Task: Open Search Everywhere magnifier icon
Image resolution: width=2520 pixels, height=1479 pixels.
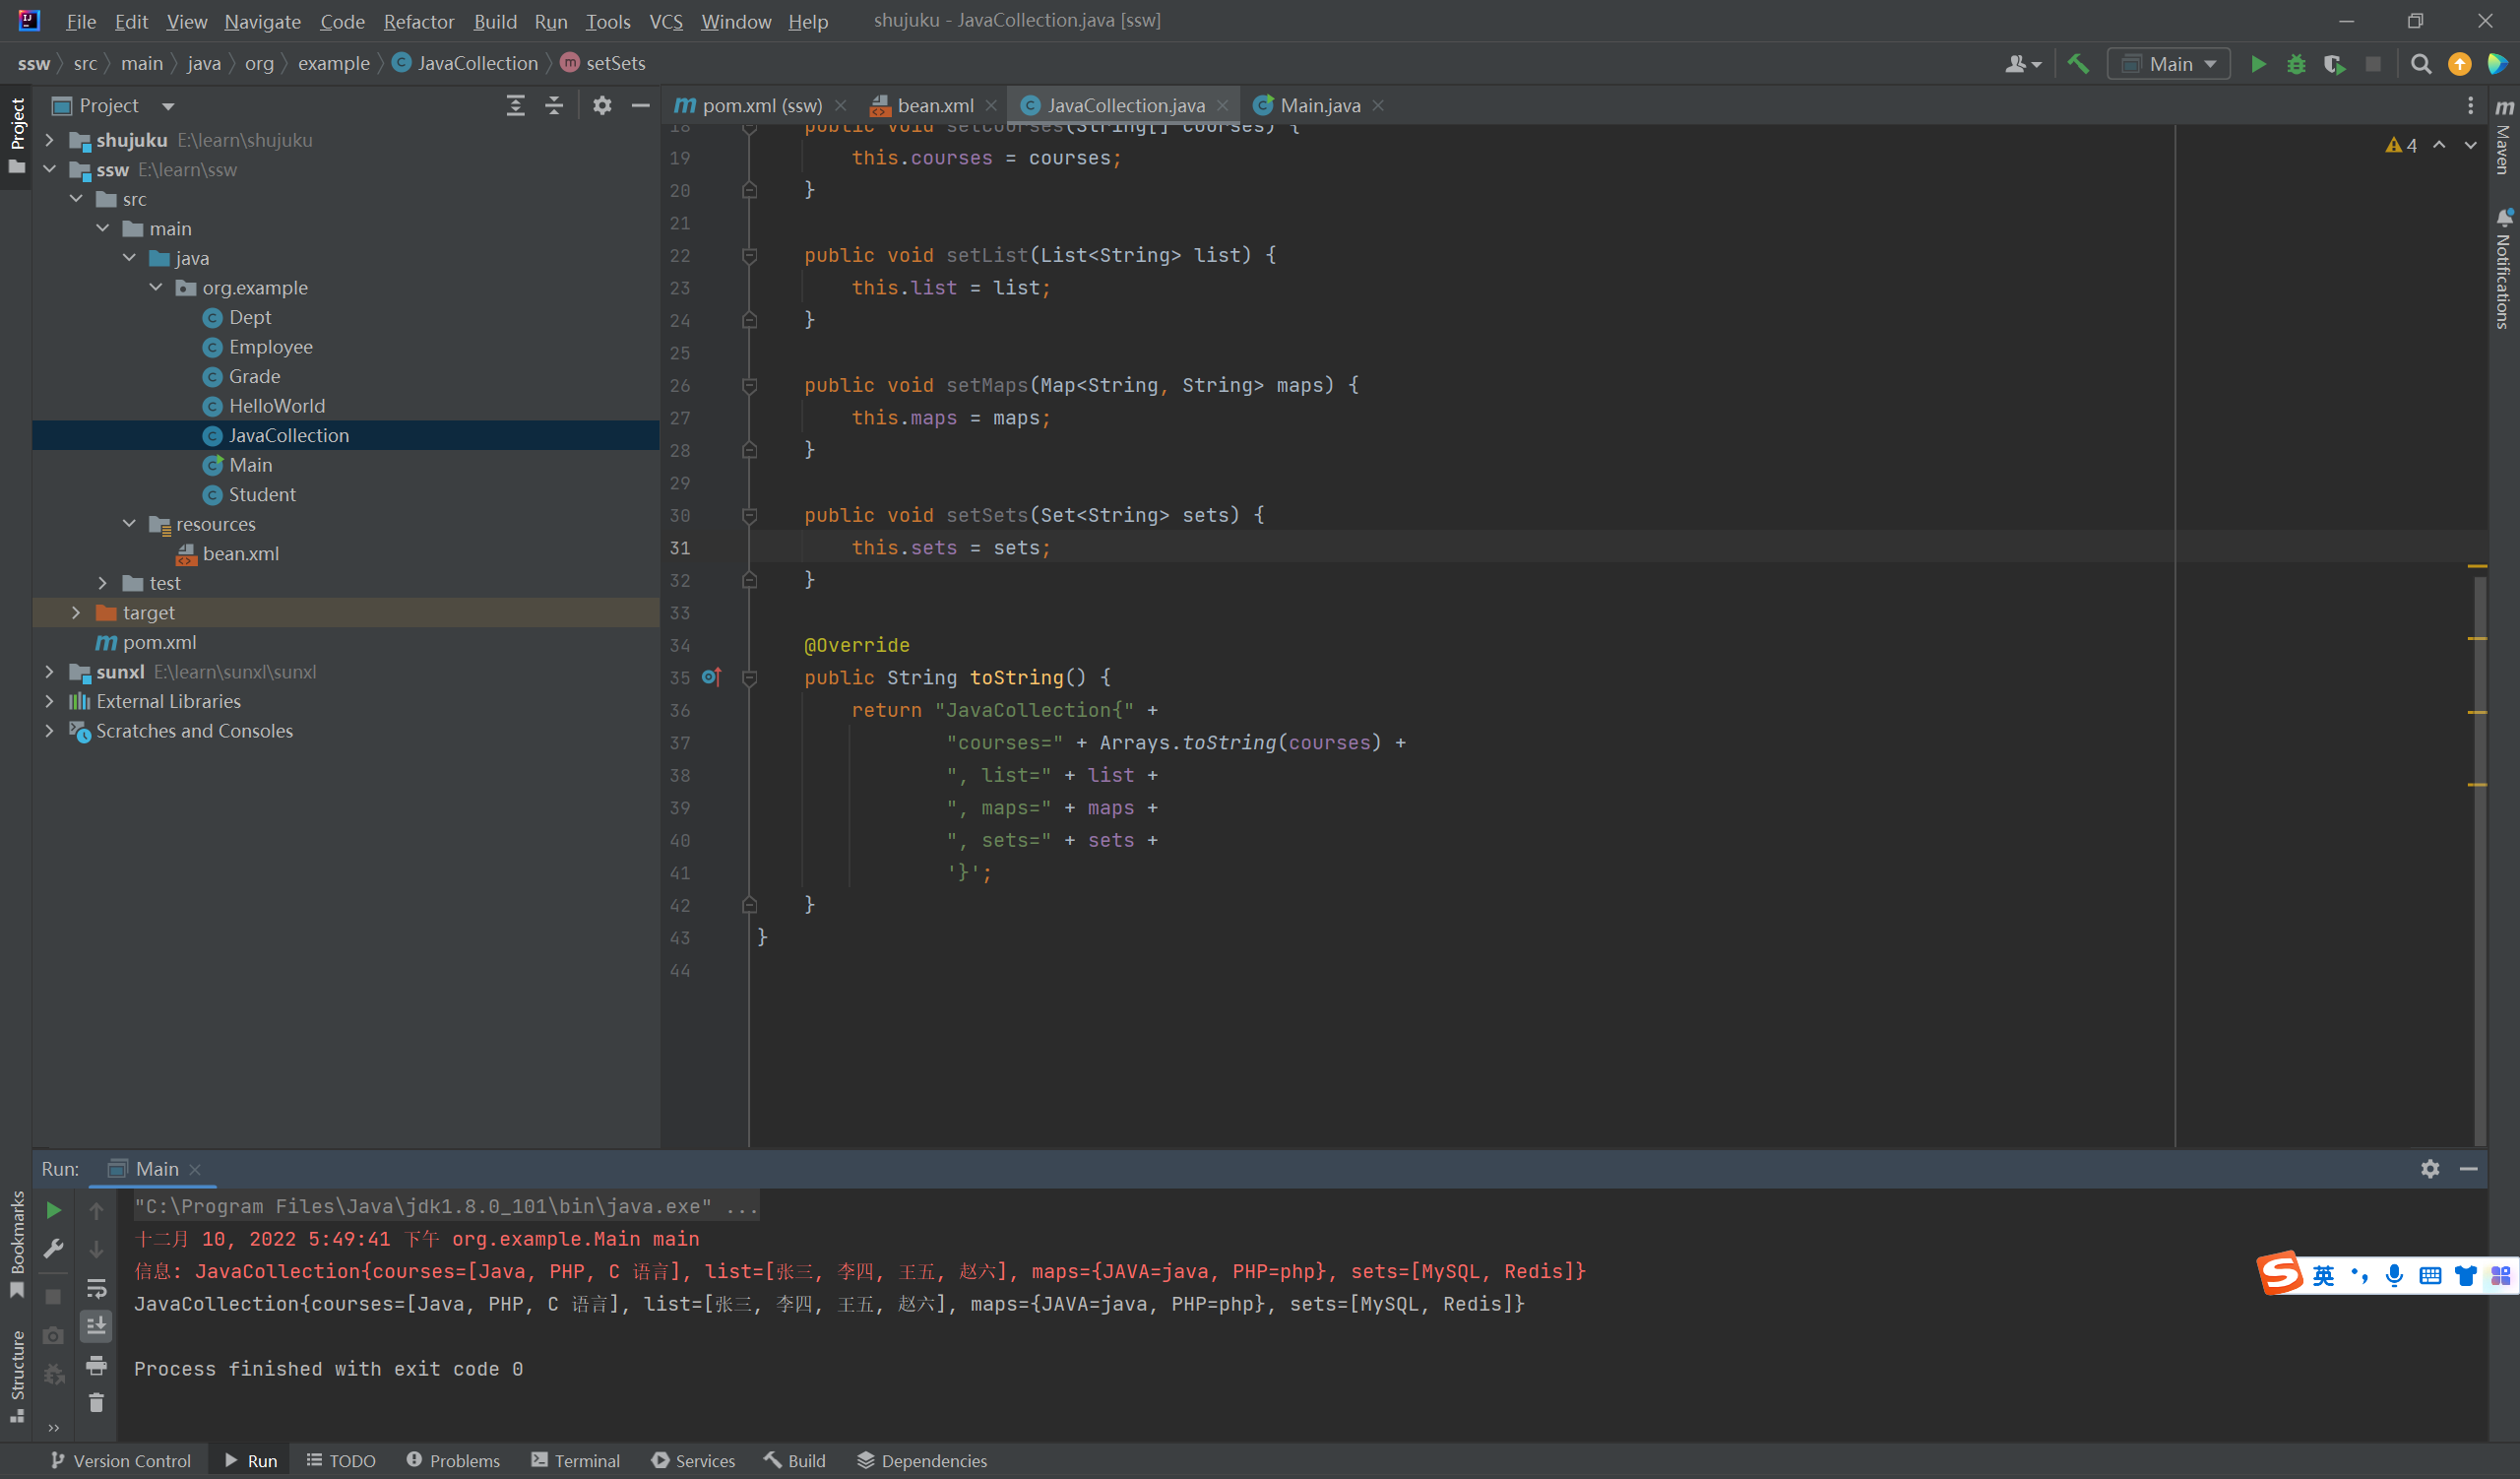Action: click(x=2420, y=64)
